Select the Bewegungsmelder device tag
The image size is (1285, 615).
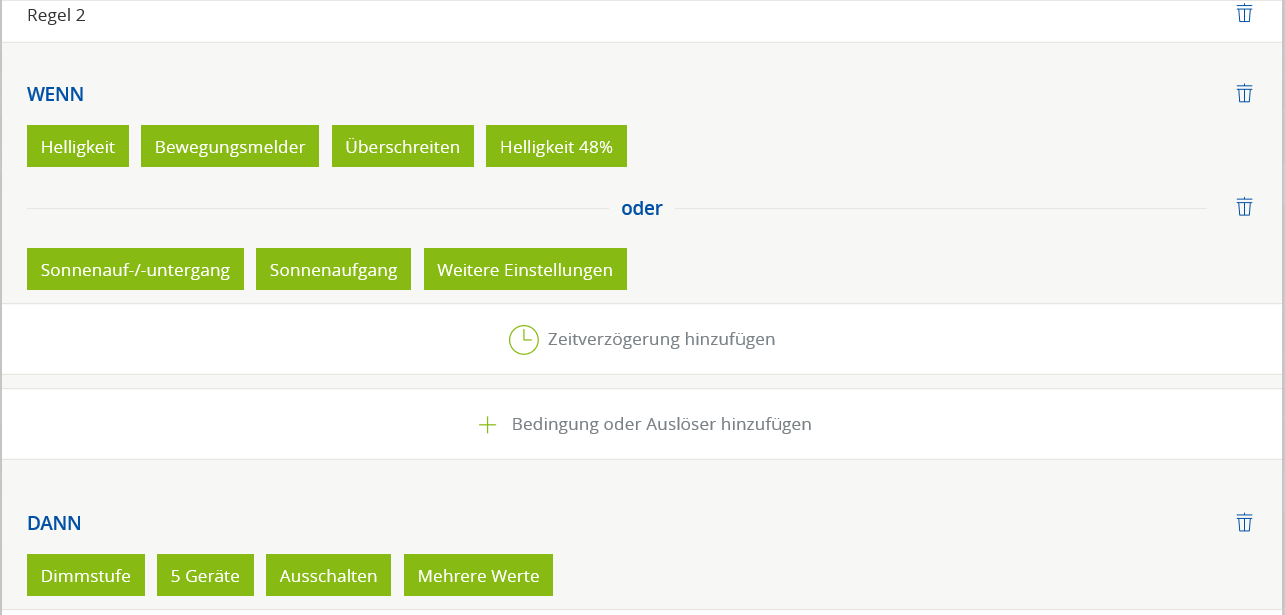(230, 147)
